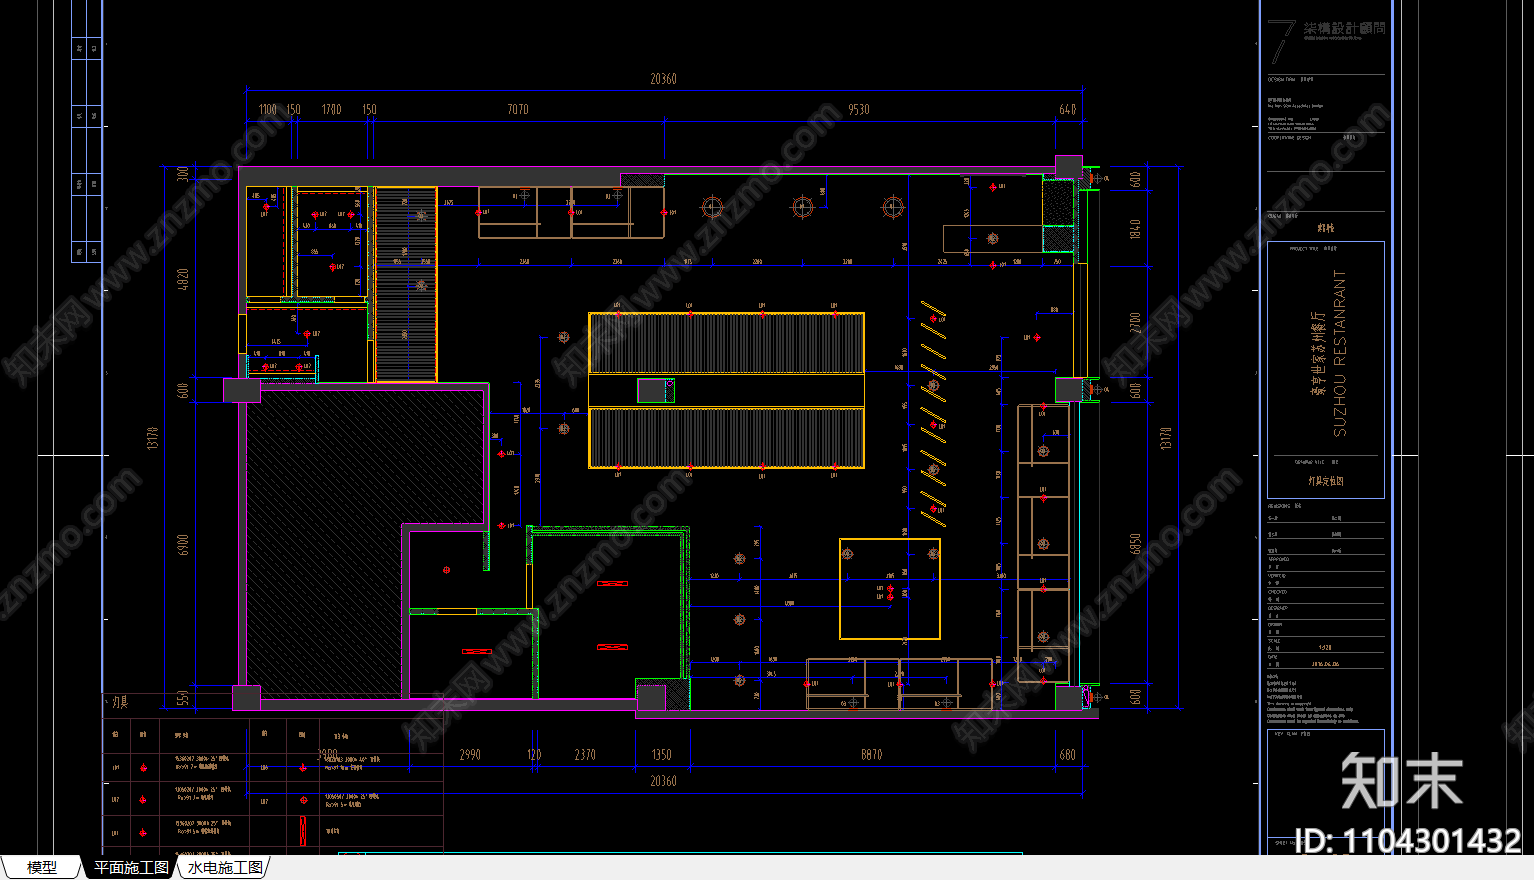Select the 柒樁設計顧問 title block logo
The width and height of the screenshot is (1534, 880).
[1326, 40]
